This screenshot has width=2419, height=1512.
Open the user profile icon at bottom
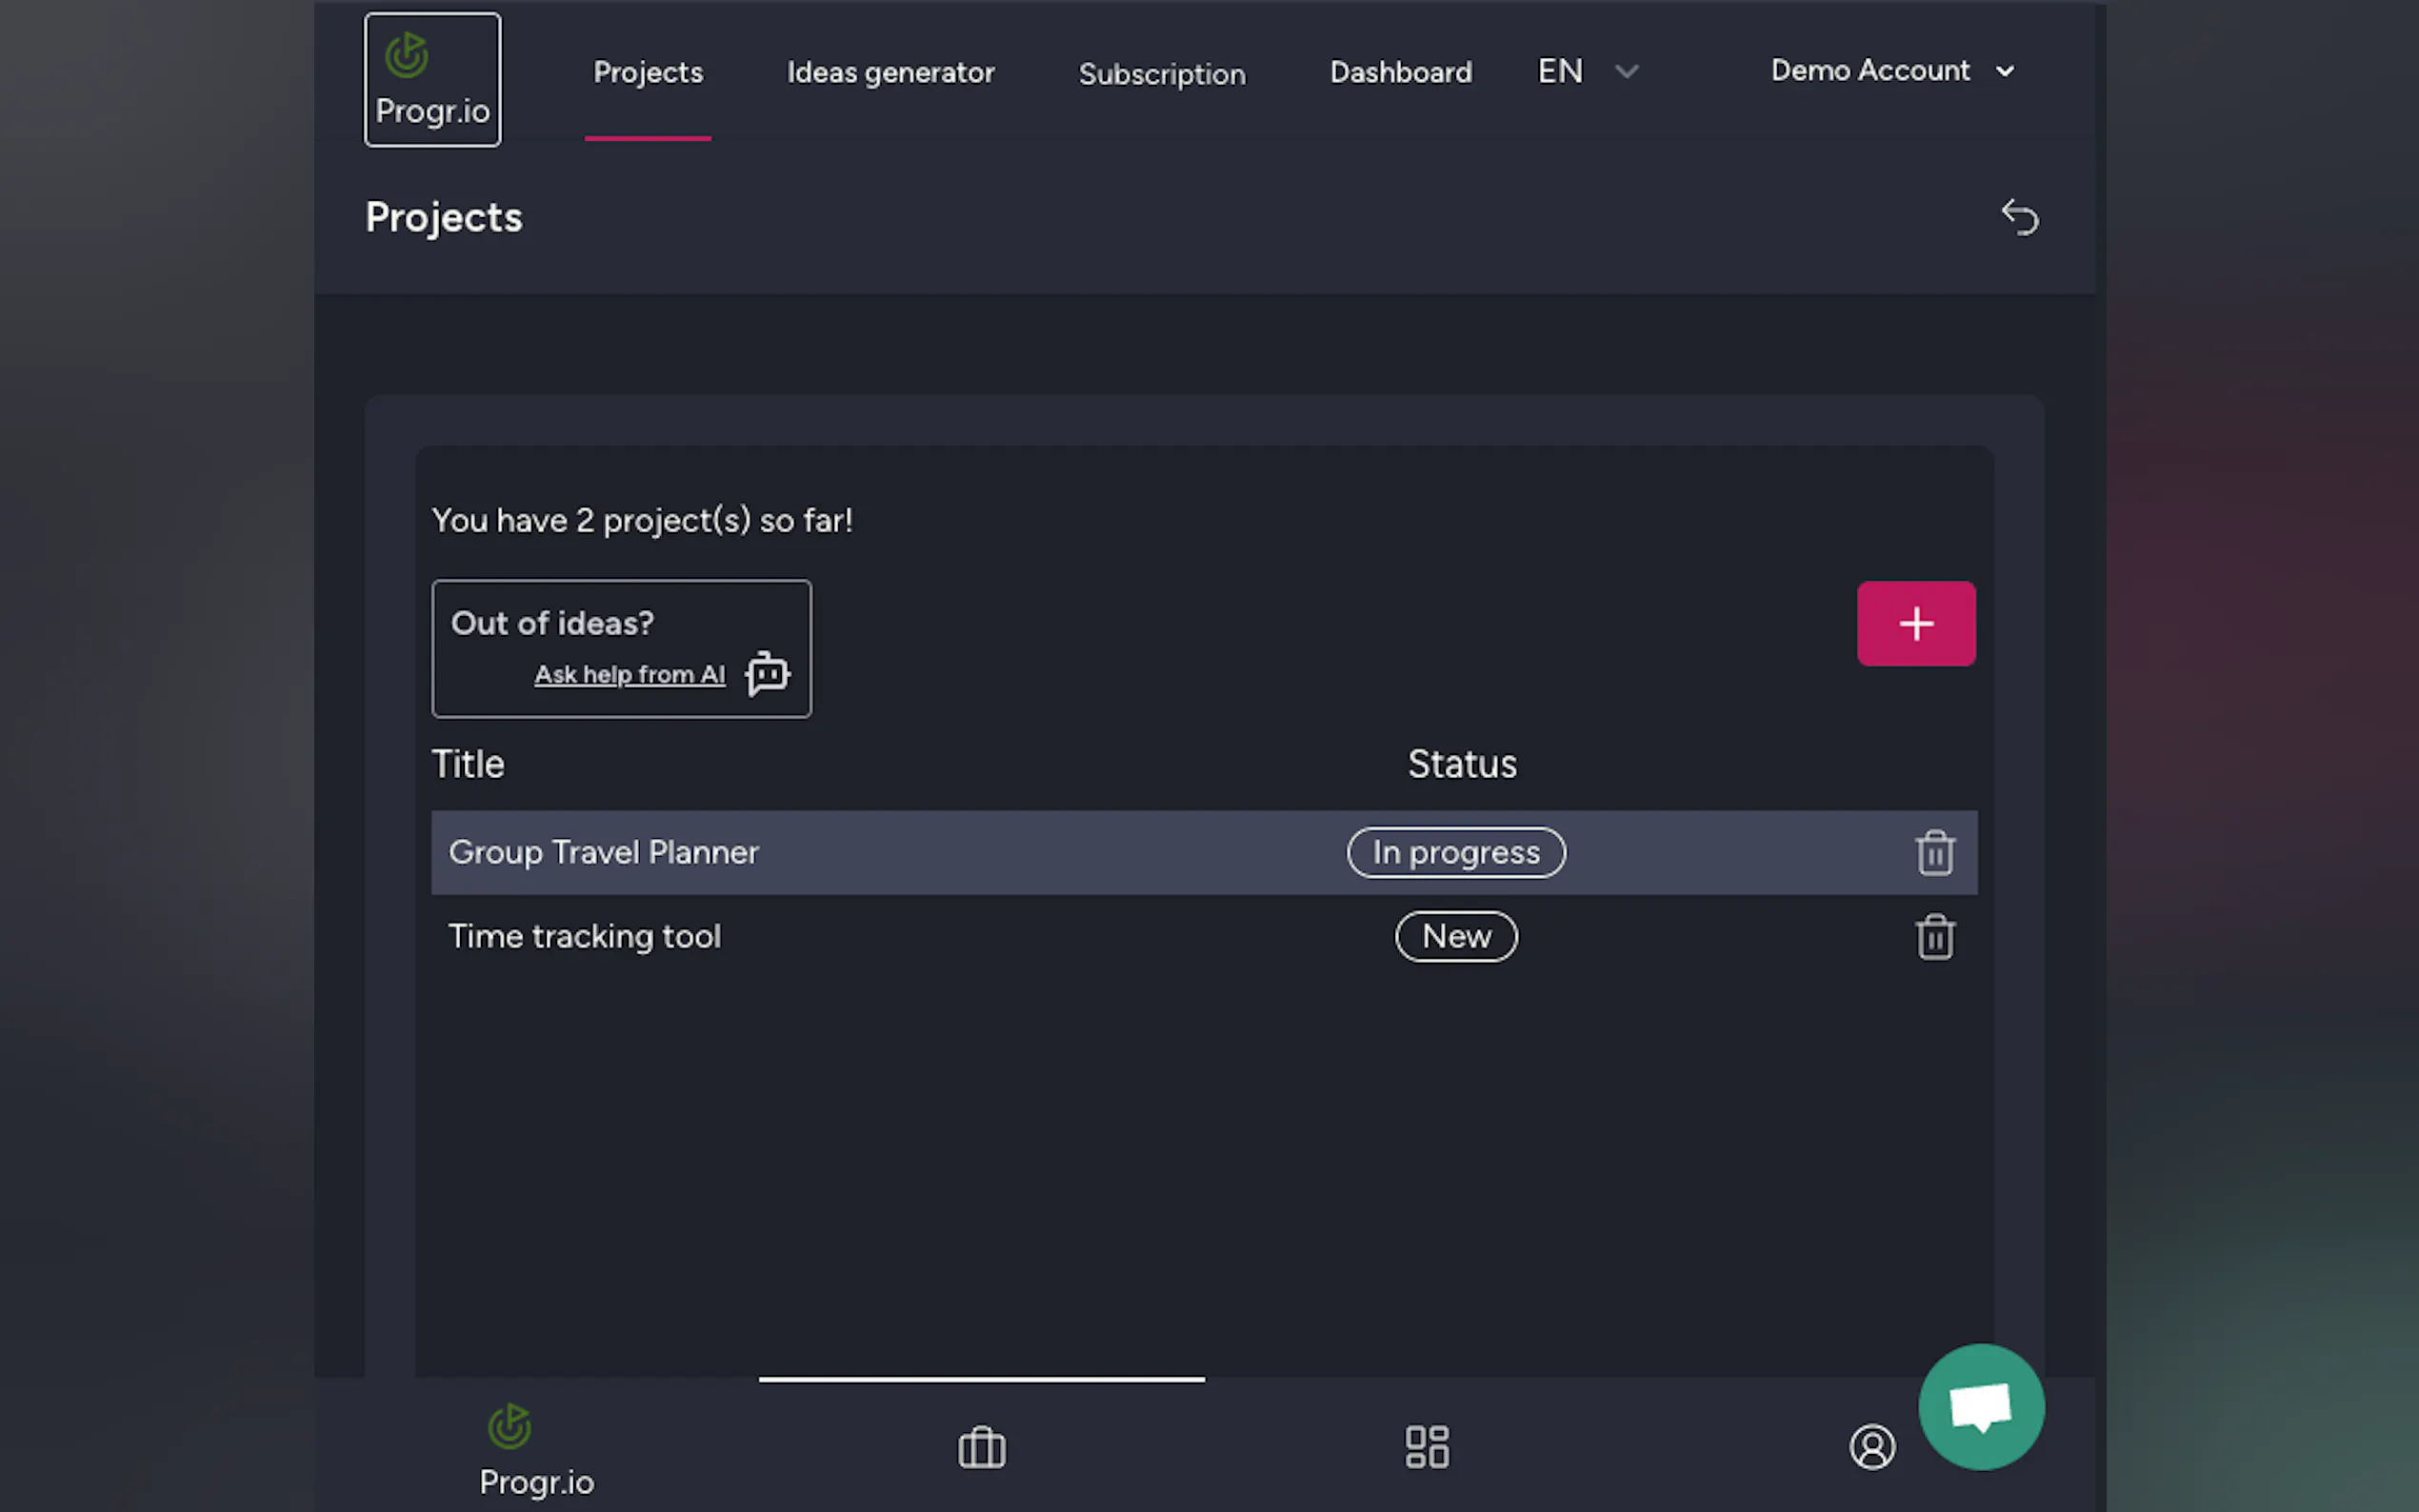(x=1871, y=1447)
